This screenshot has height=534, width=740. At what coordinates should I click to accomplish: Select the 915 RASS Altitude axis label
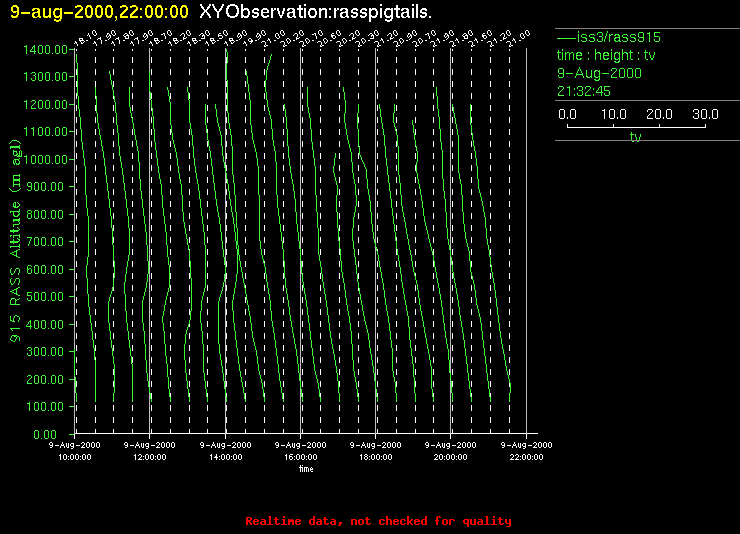[x=15, y=242]
